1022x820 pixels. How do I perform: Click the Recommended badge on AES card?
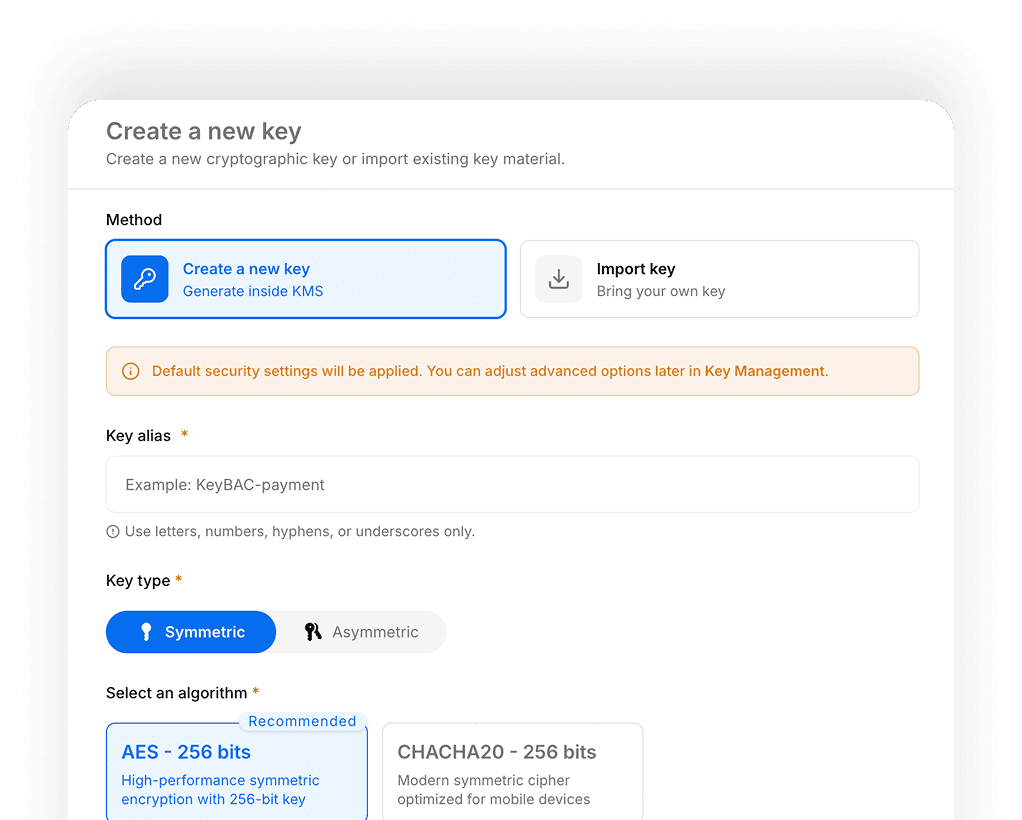coord(302,721)
